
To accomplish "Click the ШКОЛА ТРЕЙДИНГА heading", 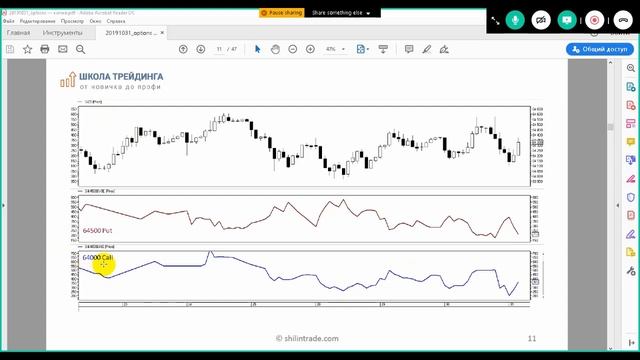I will coord(121,76).
